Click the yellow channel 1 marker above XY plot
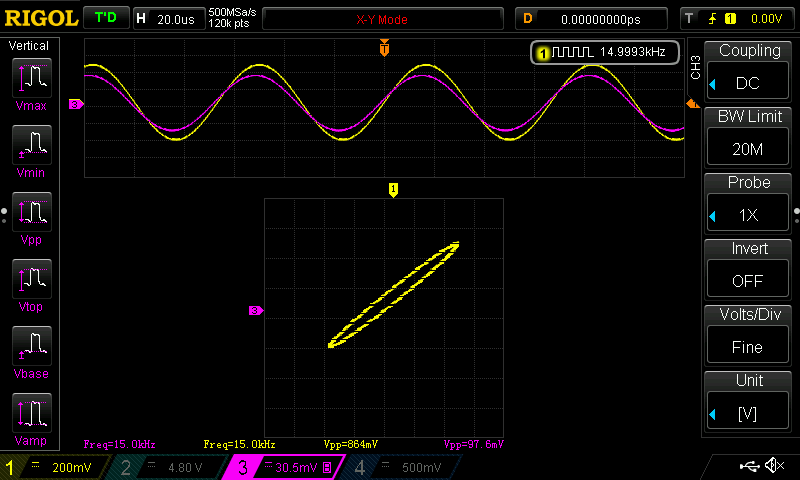Viewport: 800px width, 480px height. point(393,190)
